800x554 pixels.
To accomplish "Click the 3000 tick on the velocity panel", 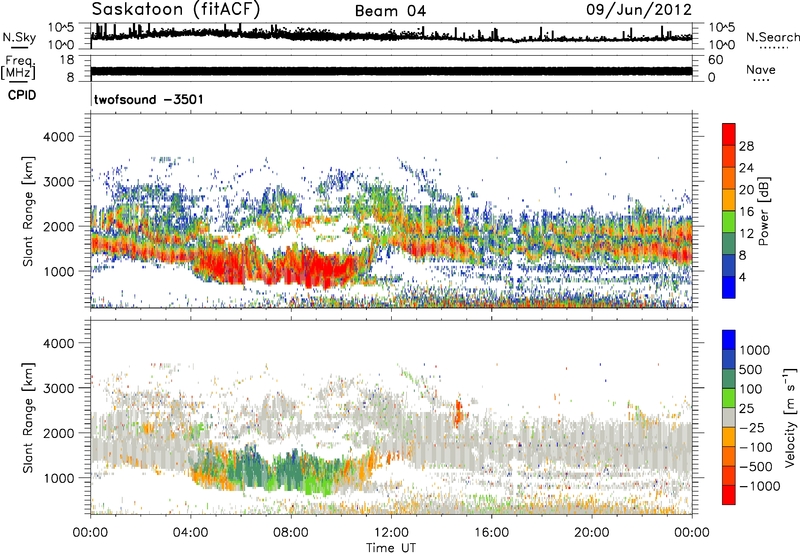I will pyautogui.click(x=59, y=388).
